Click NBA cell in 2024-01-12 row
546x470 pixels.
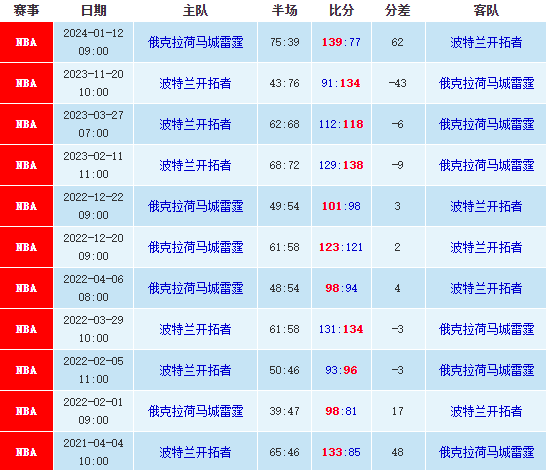(x=26, y=42)
